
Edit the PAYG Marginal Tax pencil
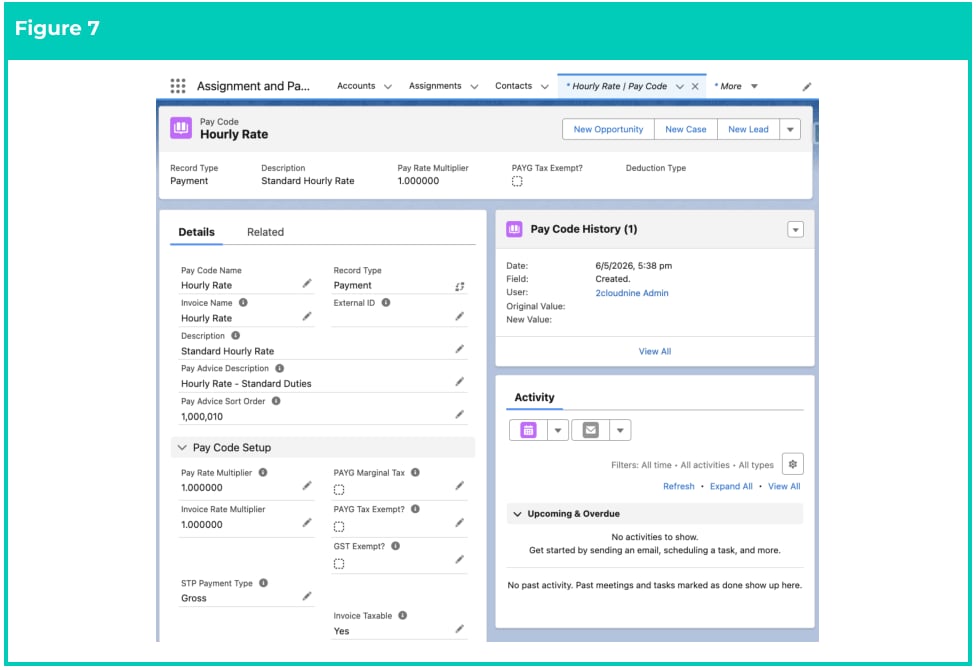(459, 486)
